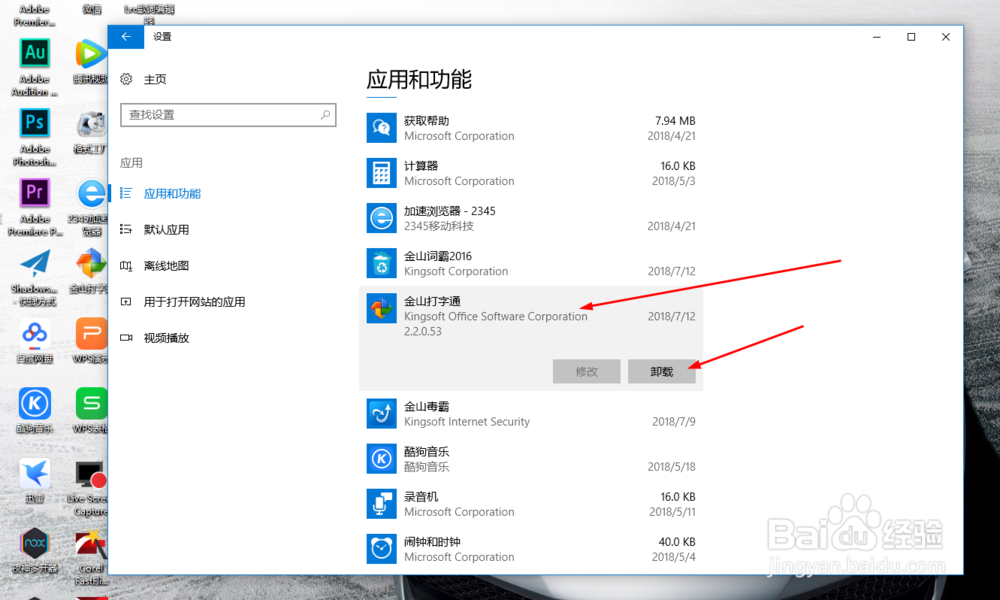Click the 用于打开网站的应用 sidebar icon
Image resolution: width=1000 pixels, height=600 pixels.
point(126,302)
